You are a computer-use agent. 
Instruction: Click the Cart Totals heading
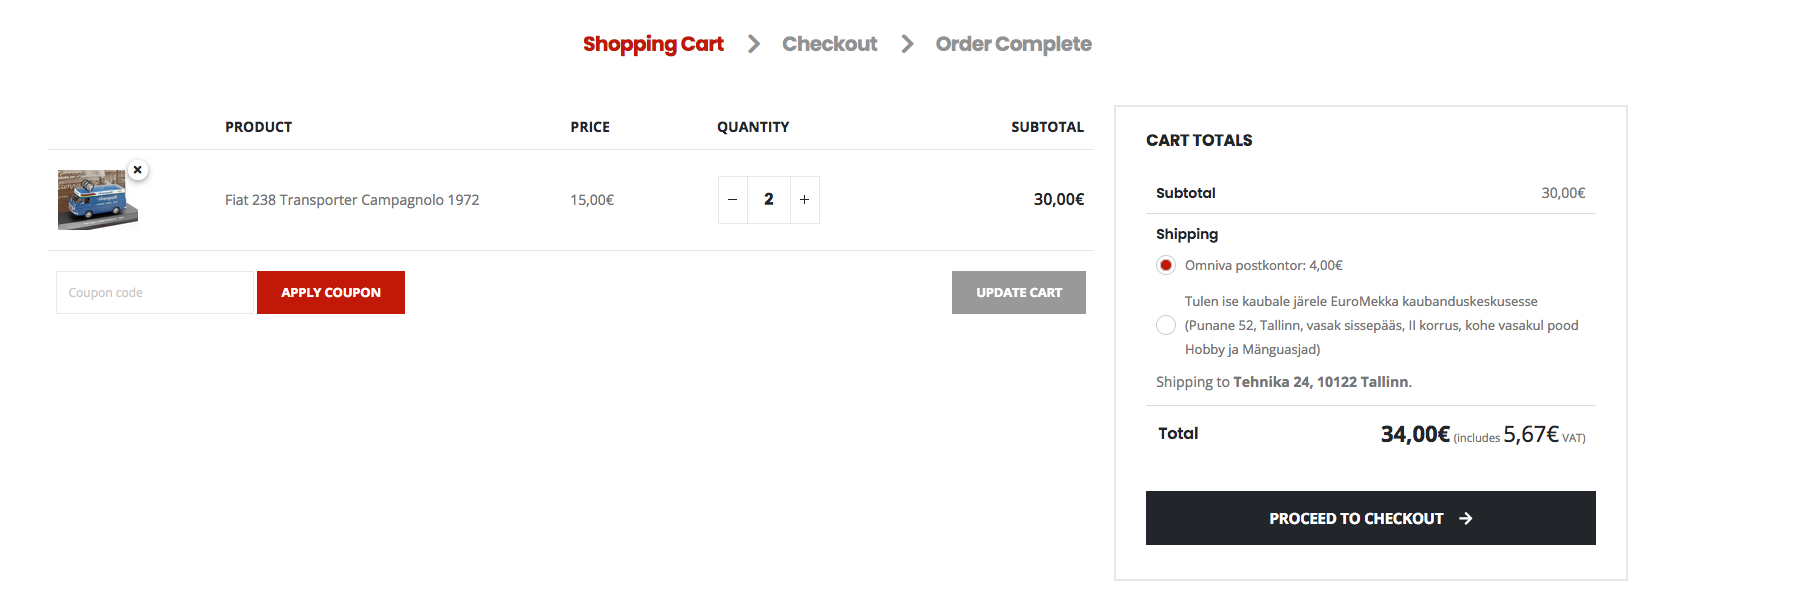pyautogui.click(x=1199, y=140)
